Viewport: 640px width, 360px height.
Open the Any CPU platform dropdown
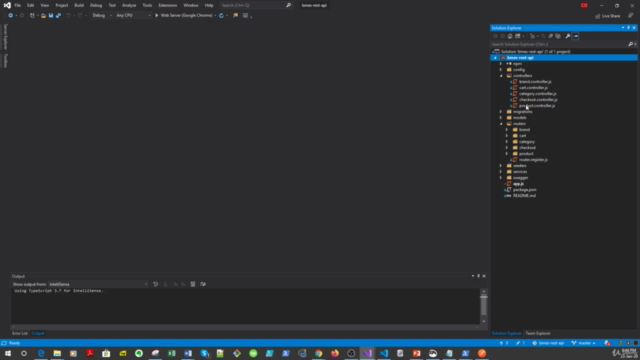133,16
